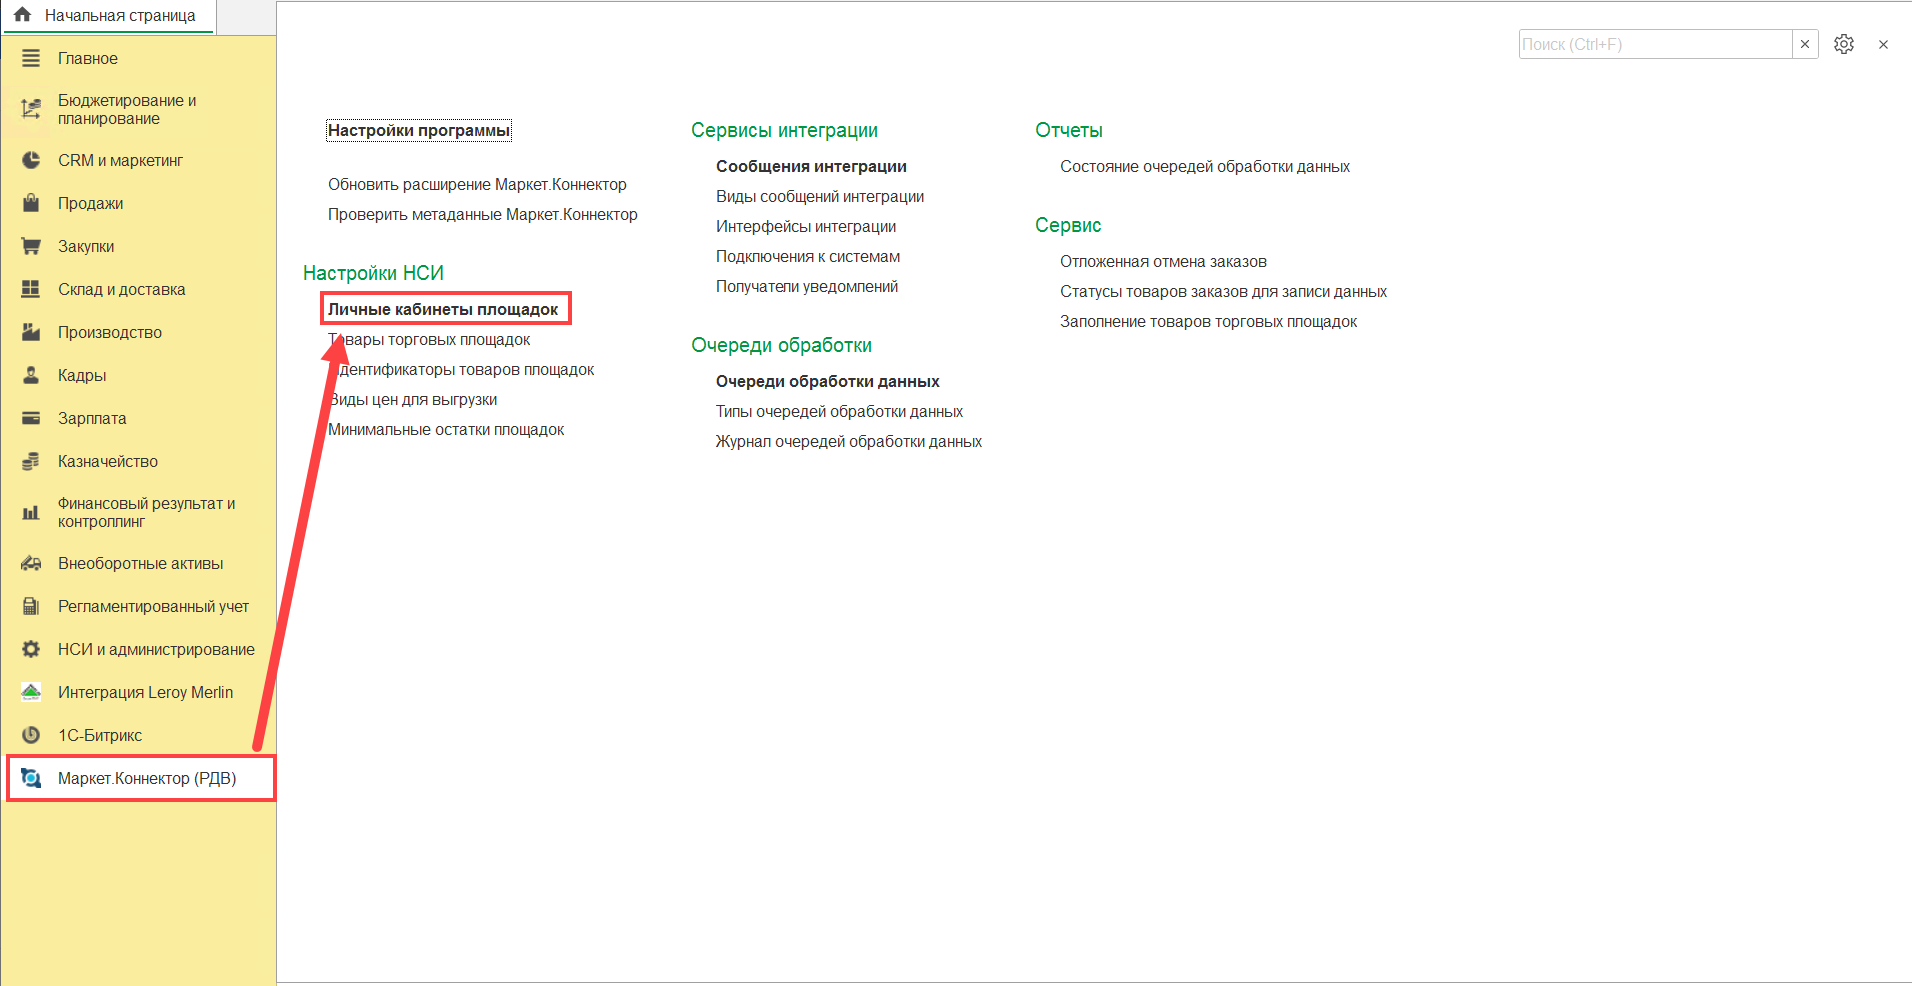Open Виды цен для выгрузки

tap(413, 399)
